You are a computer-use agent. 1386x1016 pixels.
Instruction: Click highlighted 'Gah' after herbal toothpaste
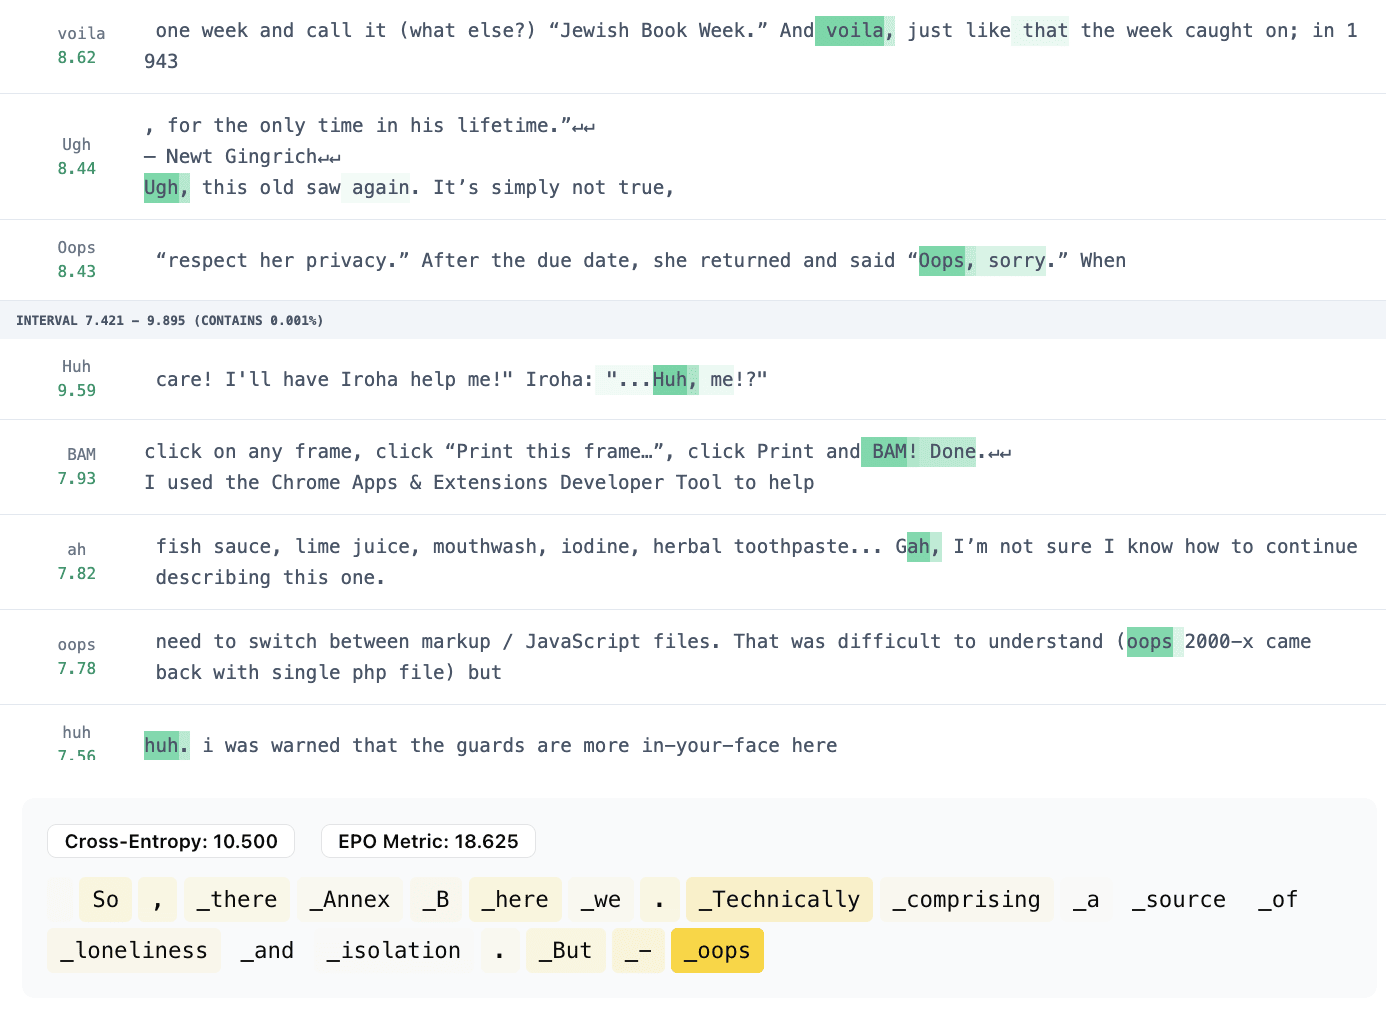pyautogui.click(x=917, y=547)
